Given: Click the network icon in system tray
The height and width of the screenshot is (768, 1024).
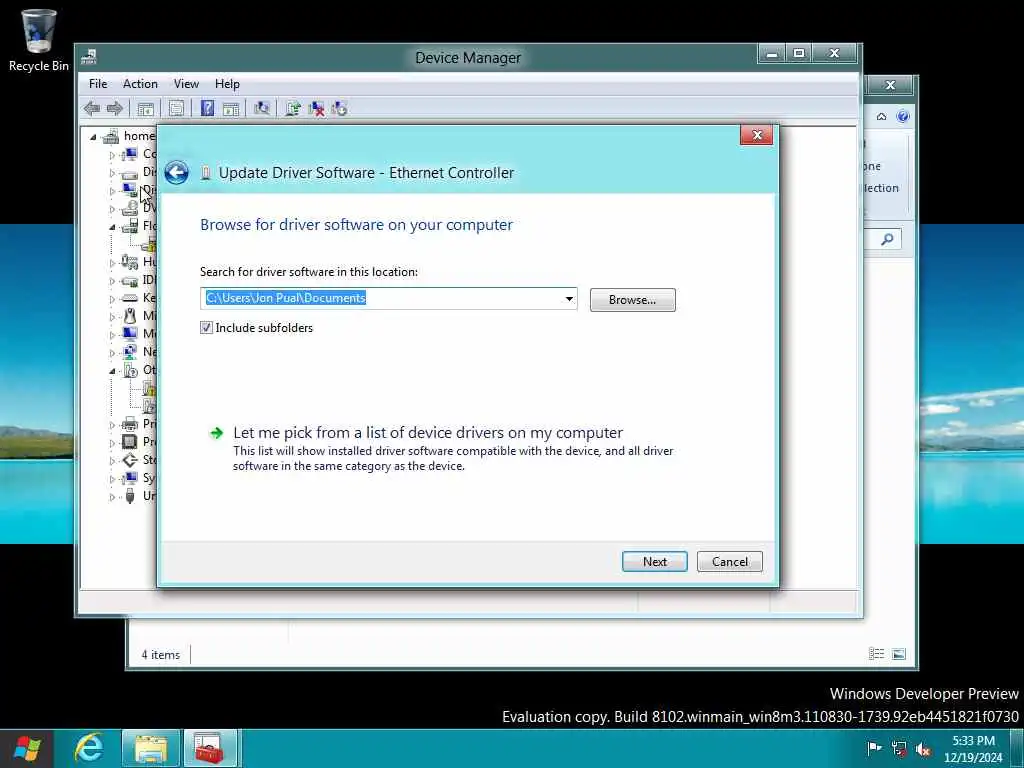Looking at the screenshot, I should tap(899, 749).
